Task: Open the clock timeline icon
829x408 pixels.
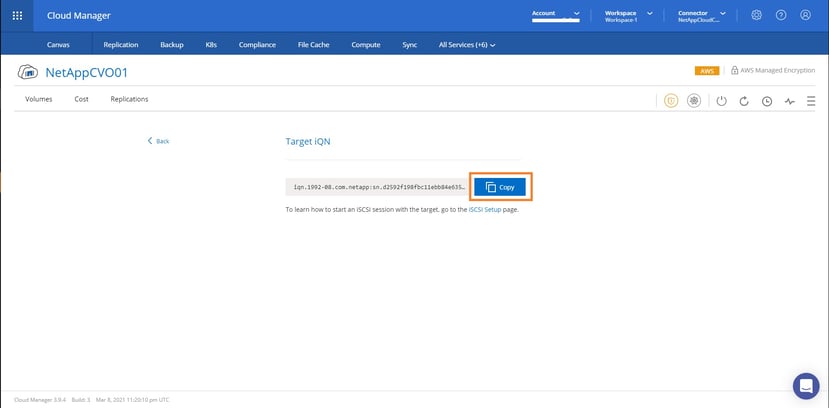Action: coord(767,101)
